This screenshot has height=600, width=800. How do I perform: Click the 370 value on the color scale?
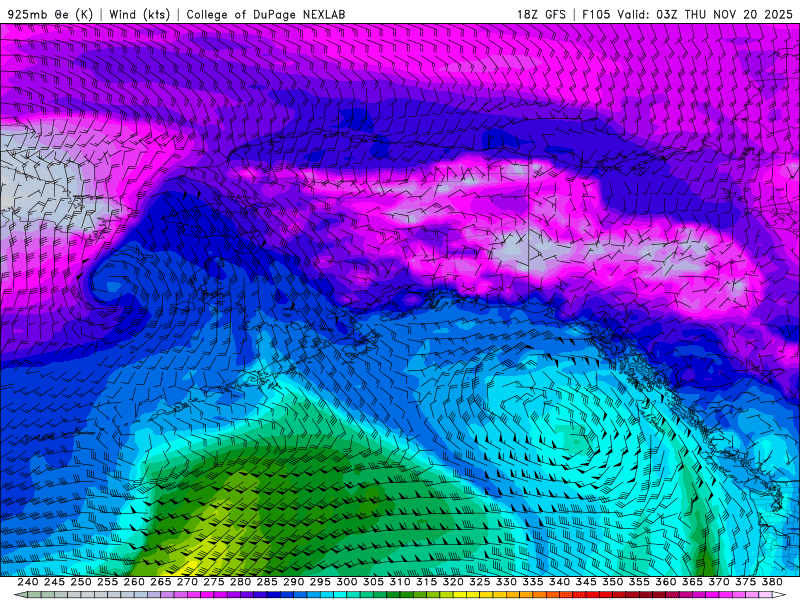click(x=718, y=582)
